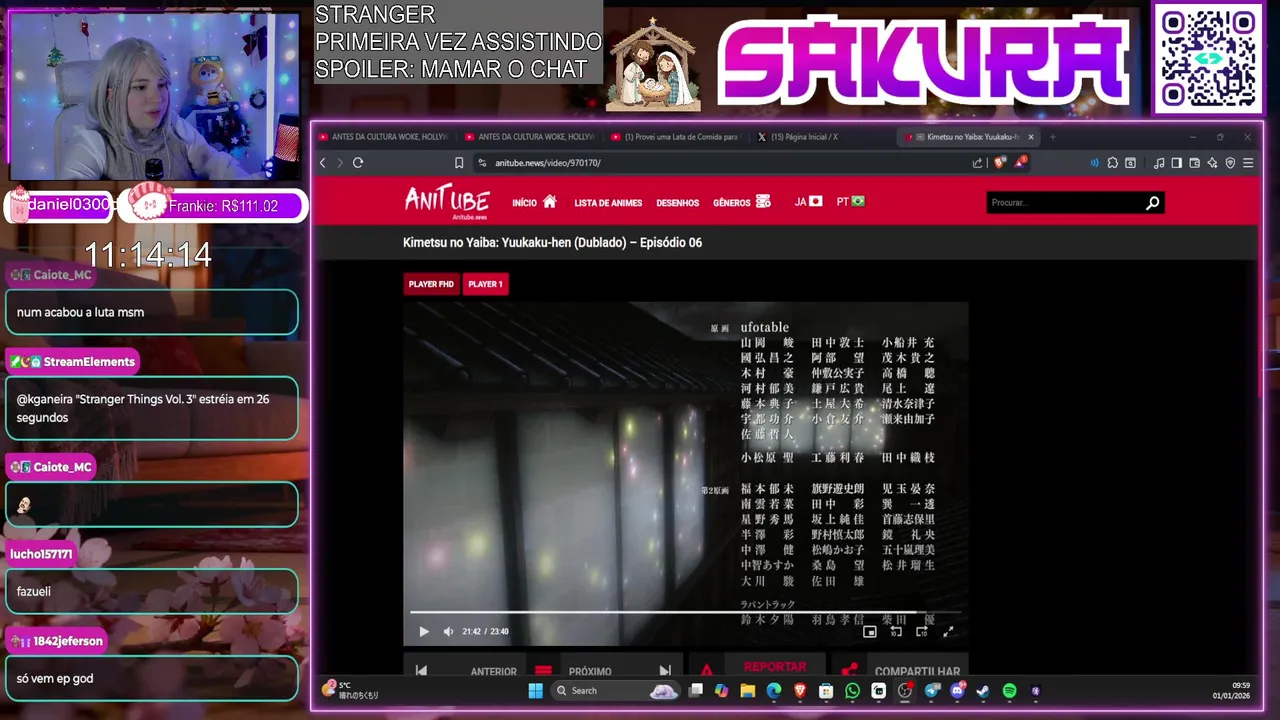Click the AniTube logo
Screen dimensions: 1280x720
pos(447,201)
